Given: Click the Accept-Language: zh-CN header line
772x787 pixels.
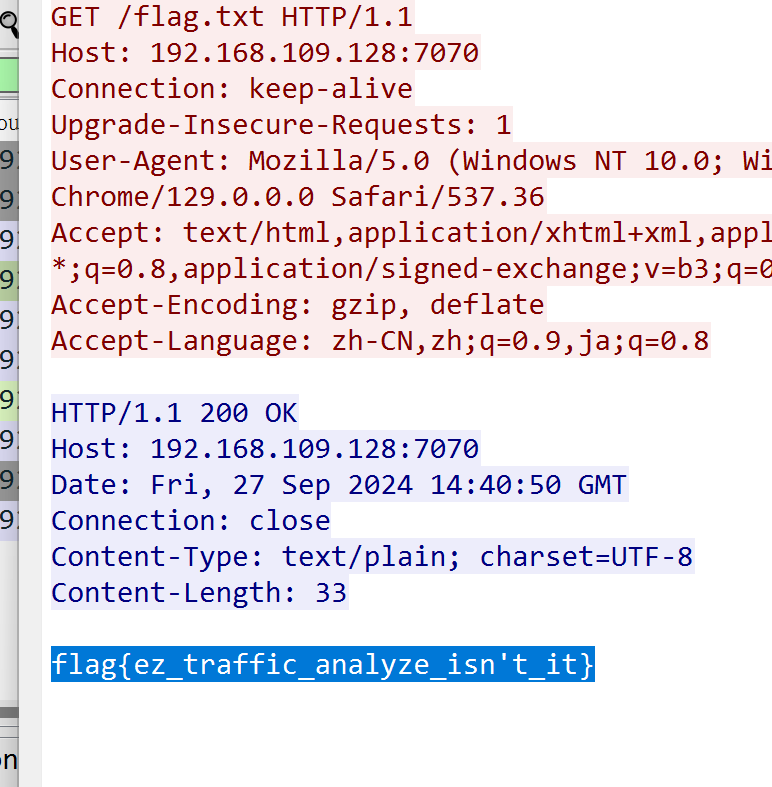Looking at the screenshot, I should 380,340.
